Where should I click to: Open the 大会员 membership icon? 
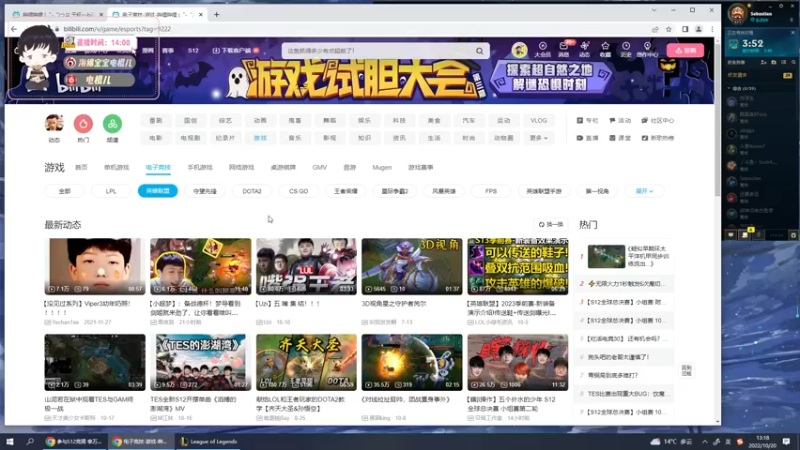point(542,49)
